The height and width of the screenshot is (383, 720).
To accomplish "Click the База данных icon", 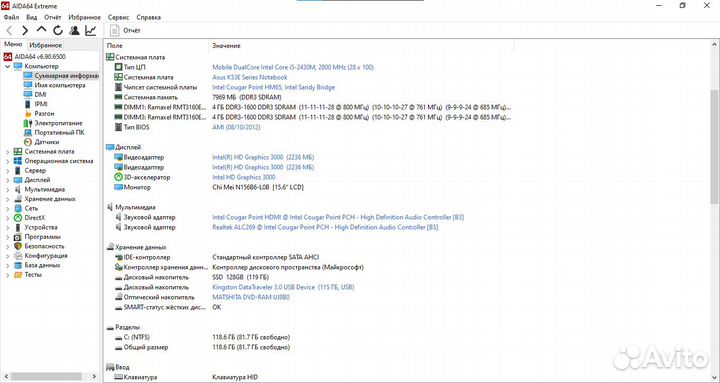I will coord(17,265).
